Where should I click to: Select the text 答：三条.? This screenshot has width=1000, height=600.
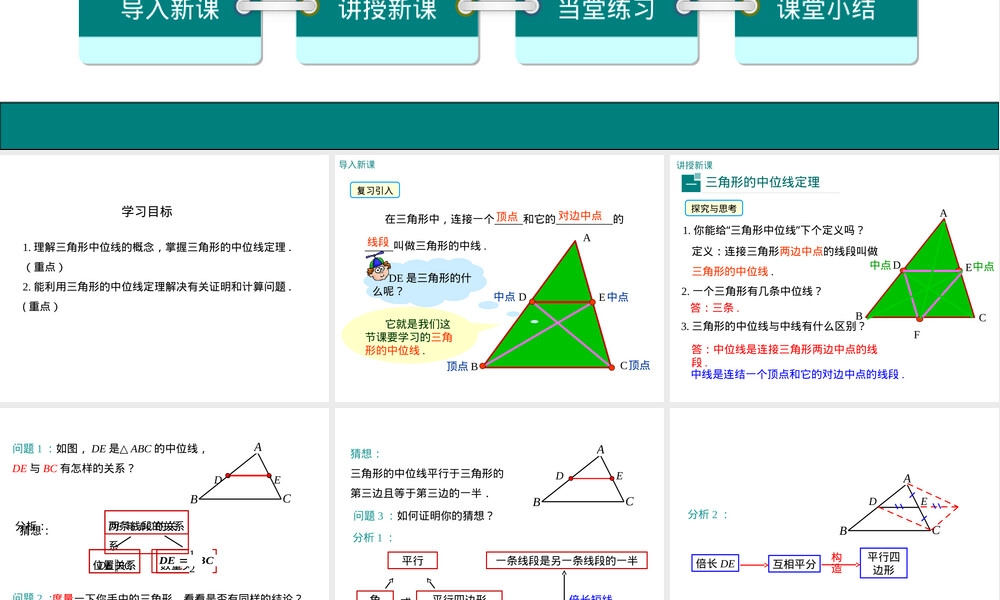(714, 307)
